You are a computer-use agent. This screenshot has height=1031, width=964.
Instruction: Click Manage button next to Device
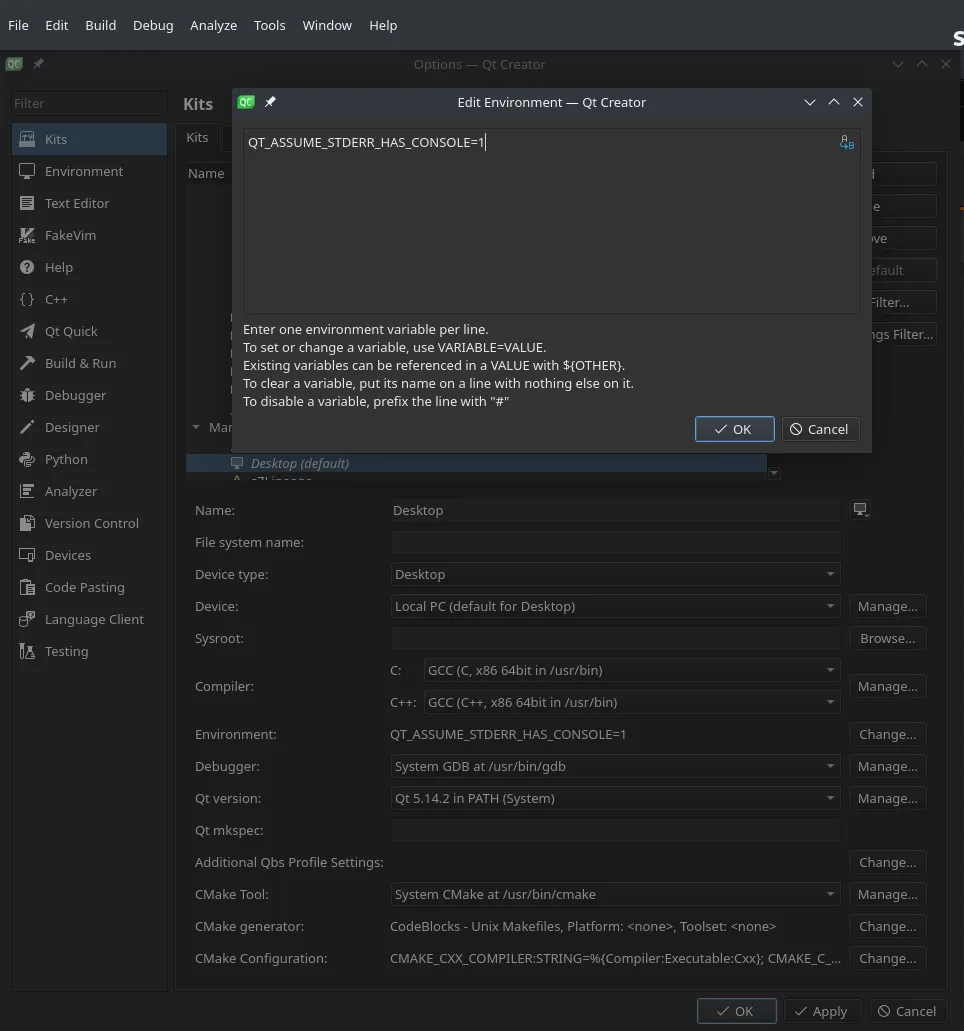pos(888,606)
